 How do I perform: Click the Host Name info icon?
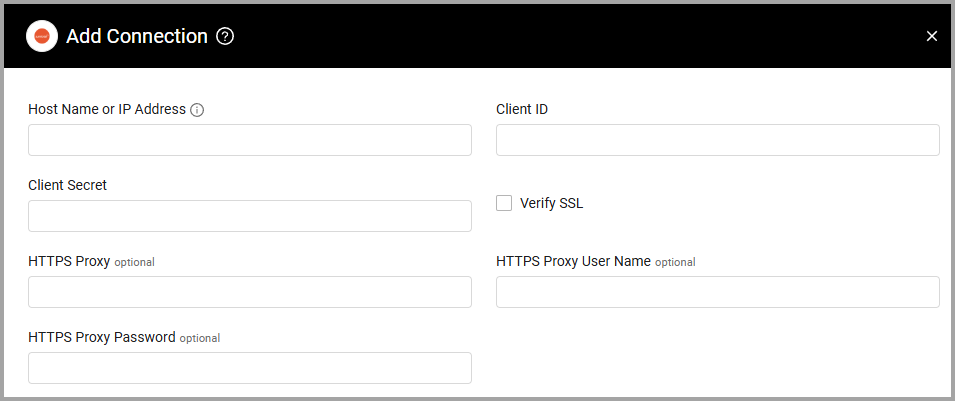click(x=197, y=110)
